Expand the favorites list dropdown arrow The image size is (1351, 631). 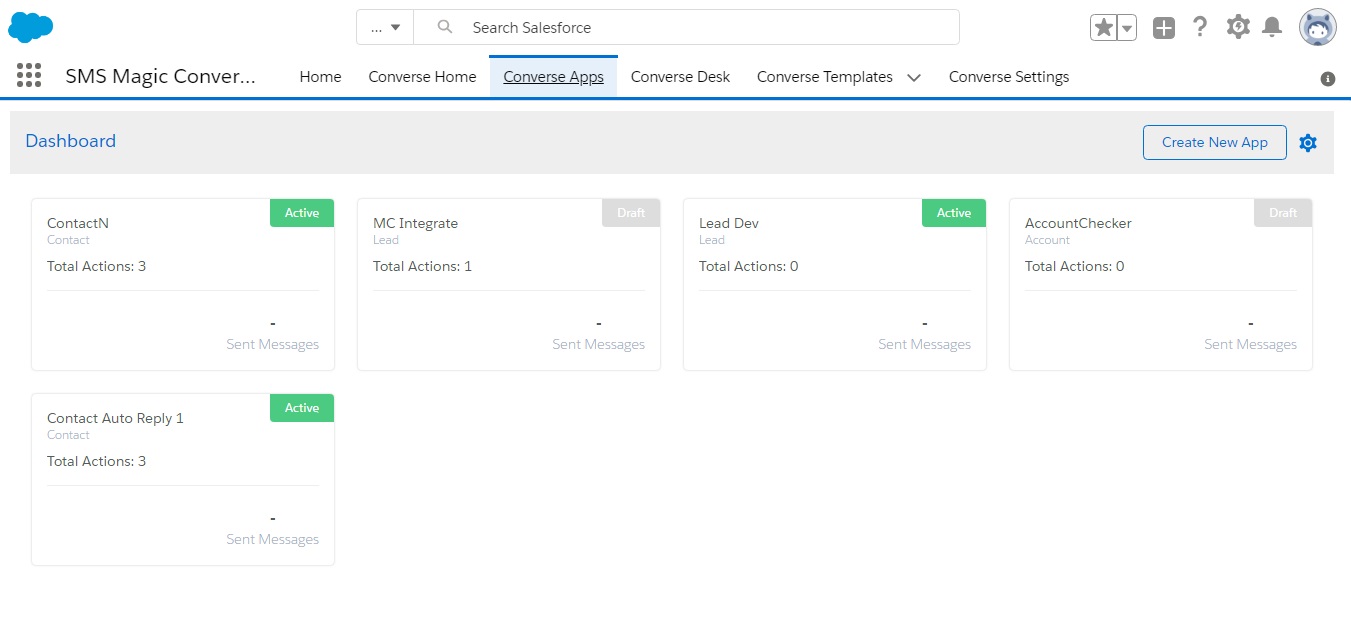tap(1127, 28)
